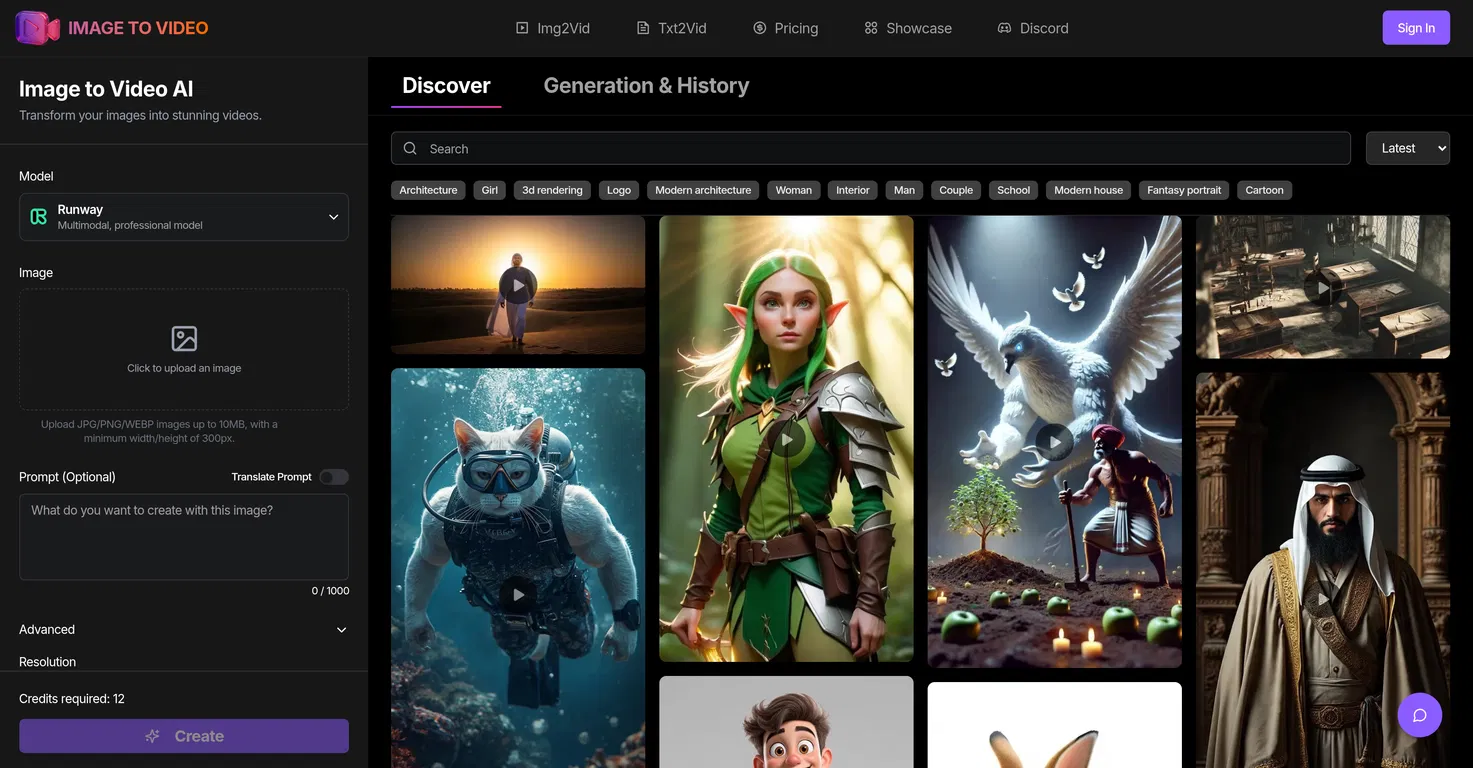Click the image upload placeholder icon
The image size is (1473, 768).
pos(184,339)
